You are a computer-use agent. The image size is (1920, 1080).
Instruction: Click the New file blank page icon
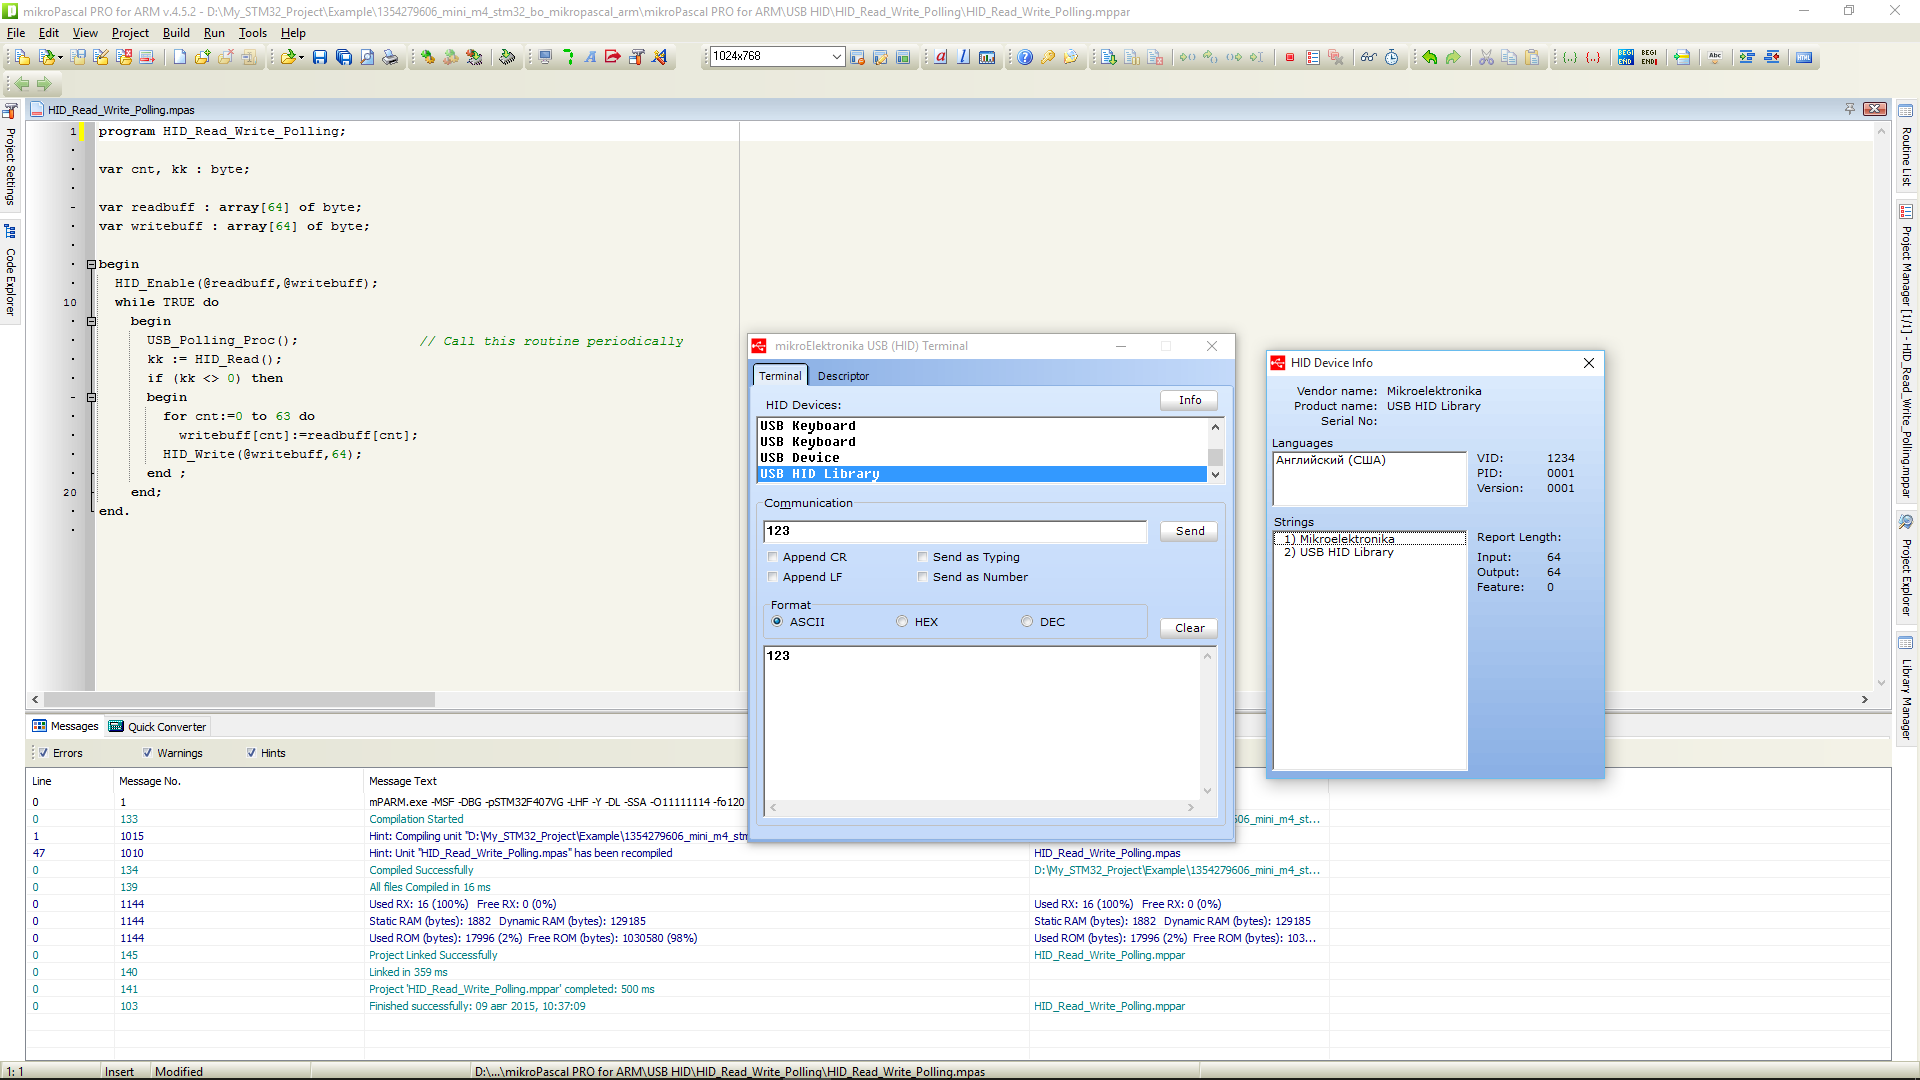[x=179, y=57]
